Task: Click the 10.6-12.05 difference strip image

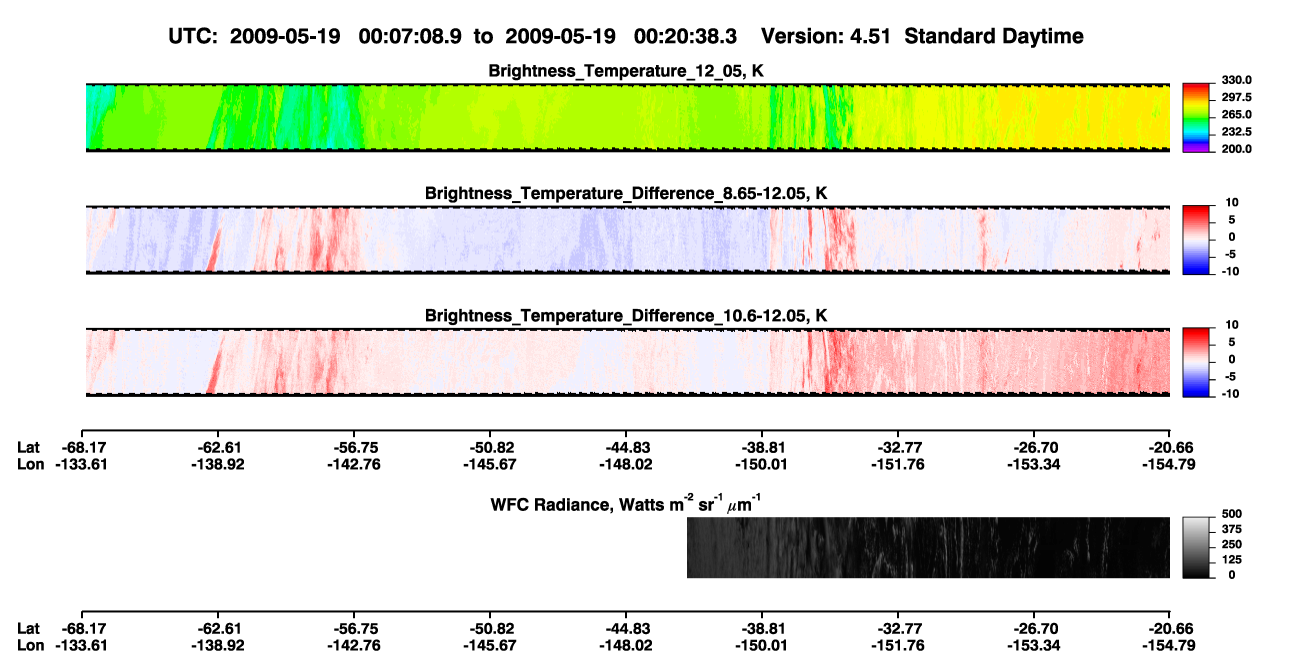Action: tap(628, 362)
